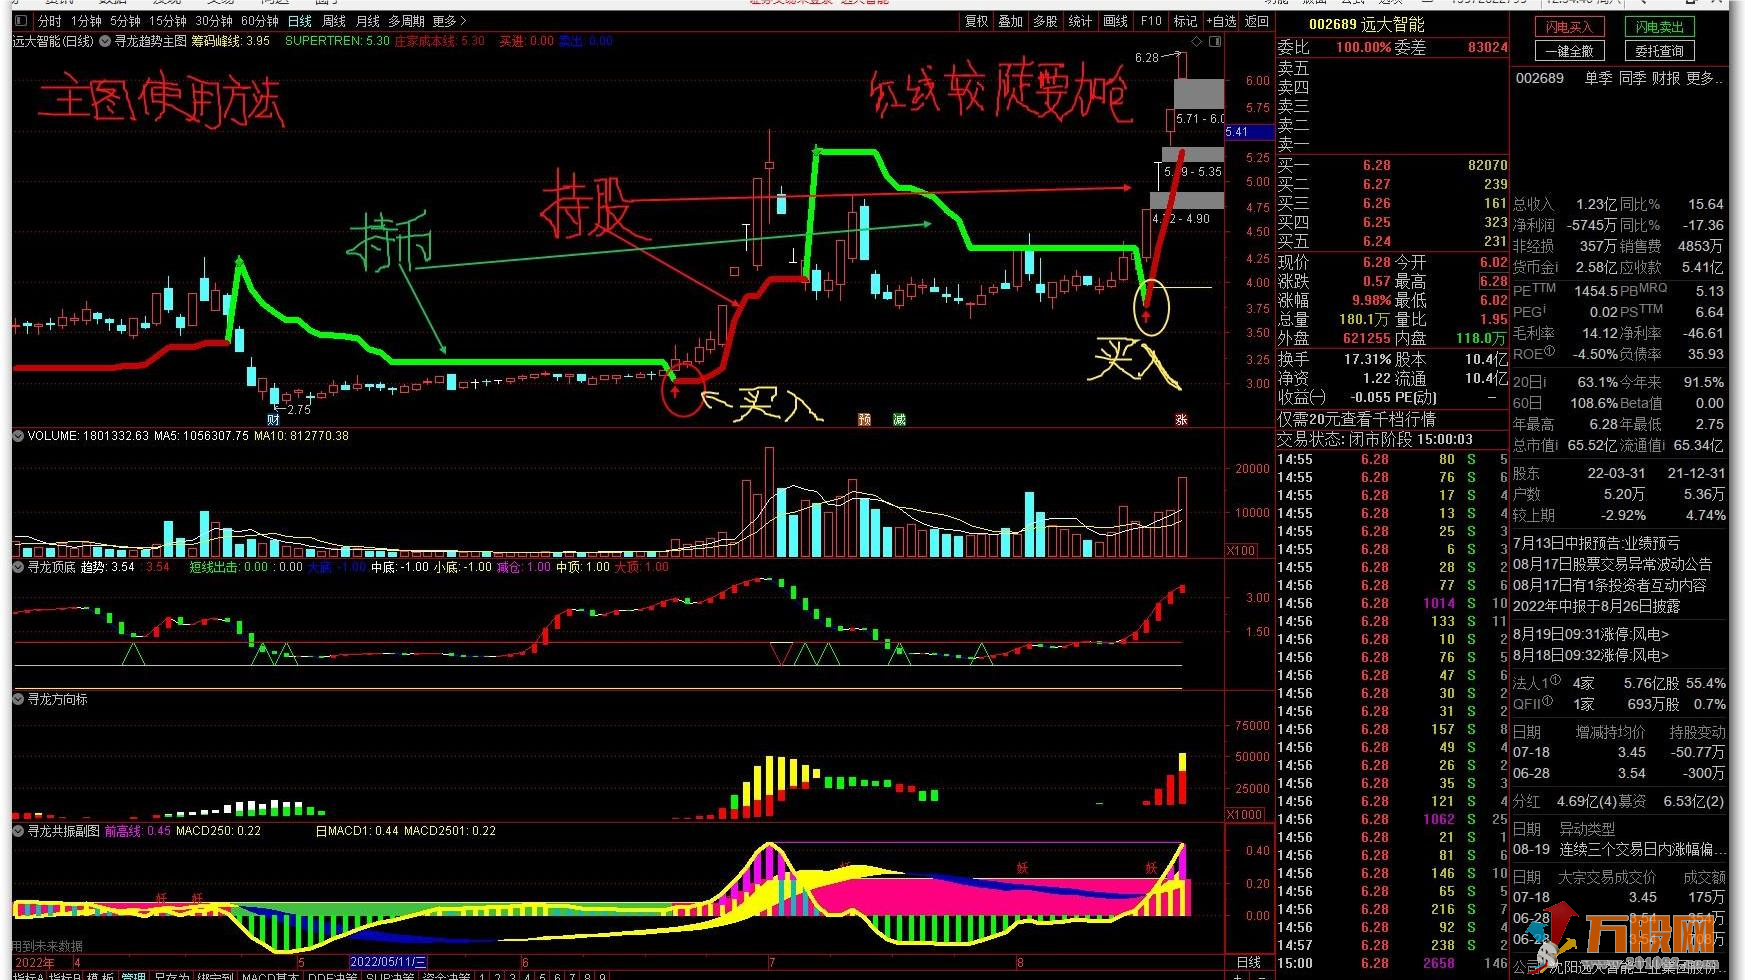The width and height of the screenshot is (1745, 980).
Task: Click the 多股 multi-stock button
Action: pos(1046,21)
